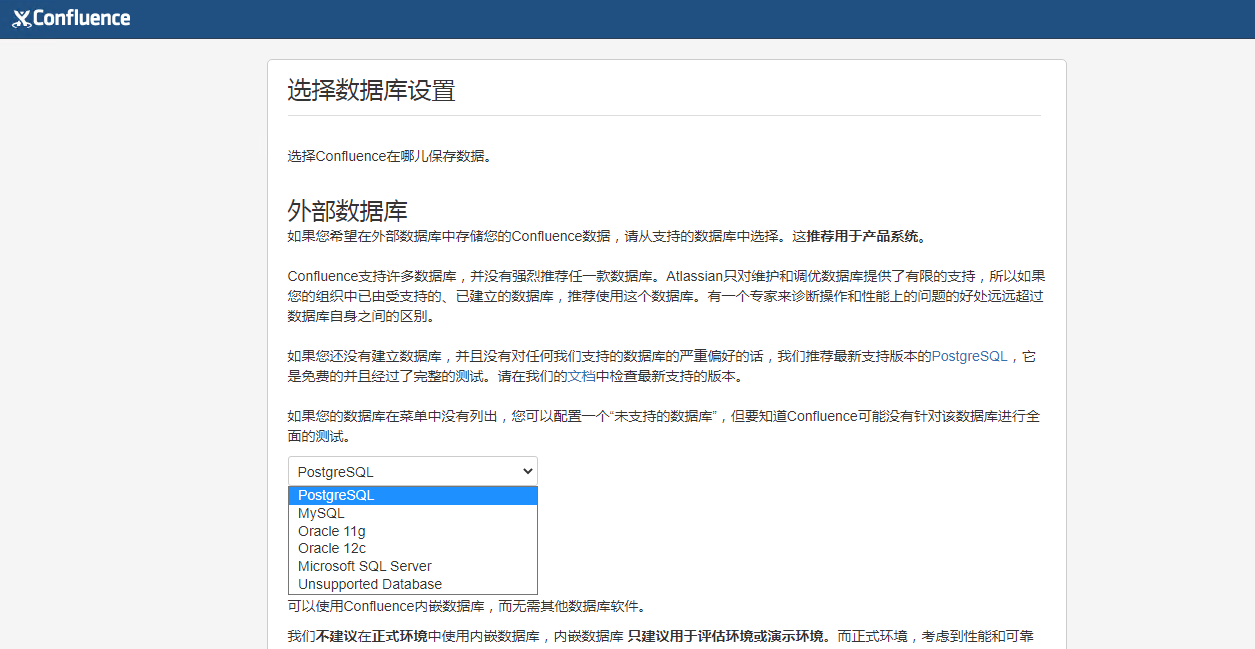Pick Oracle 12c from the list
The height and width of the screenshot is (649, 1255).
pyautogui.click(x=413, y=548)
